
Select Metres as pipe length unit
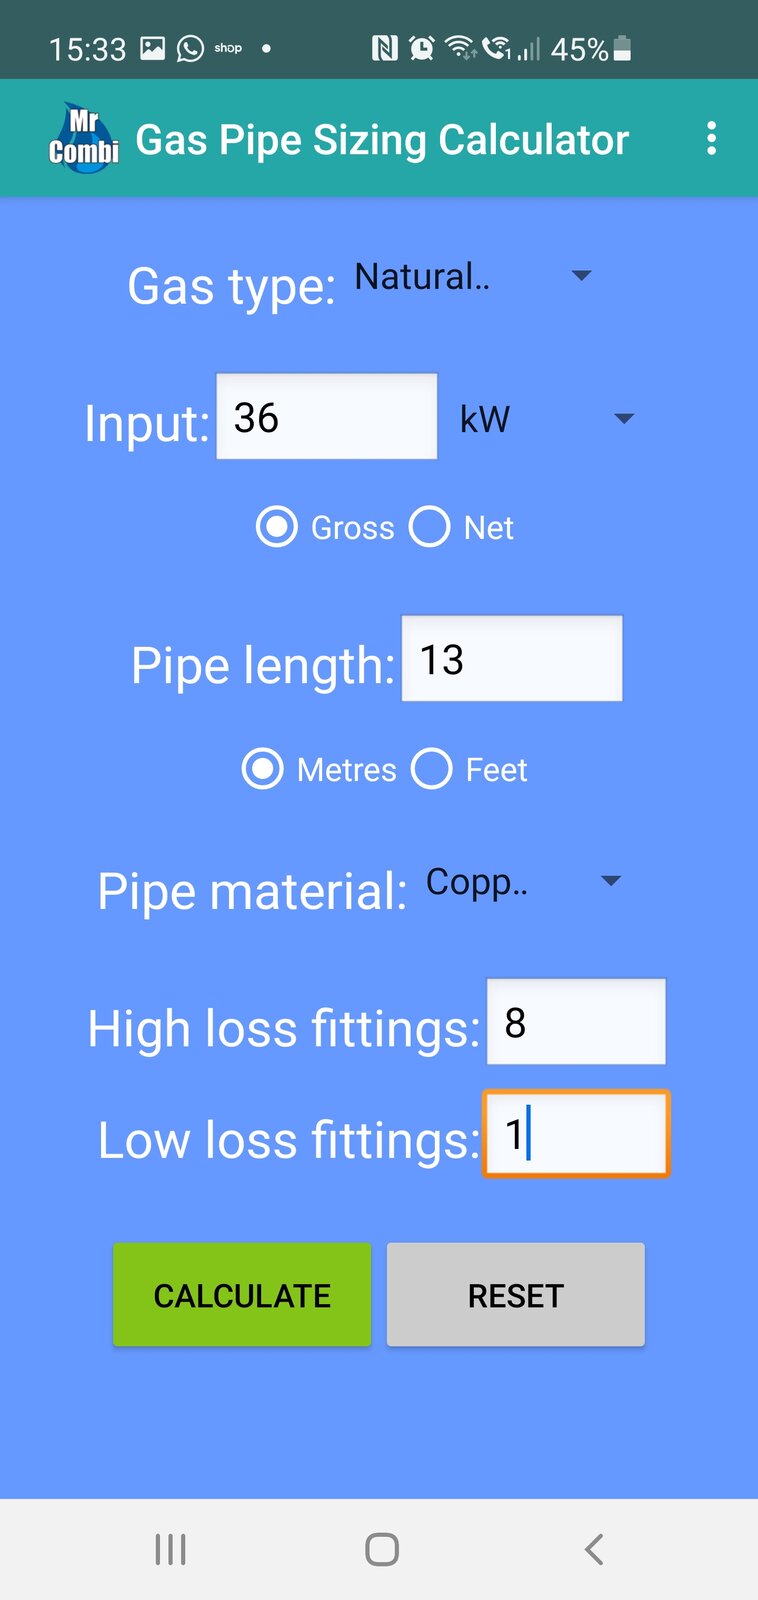(263, 769)
